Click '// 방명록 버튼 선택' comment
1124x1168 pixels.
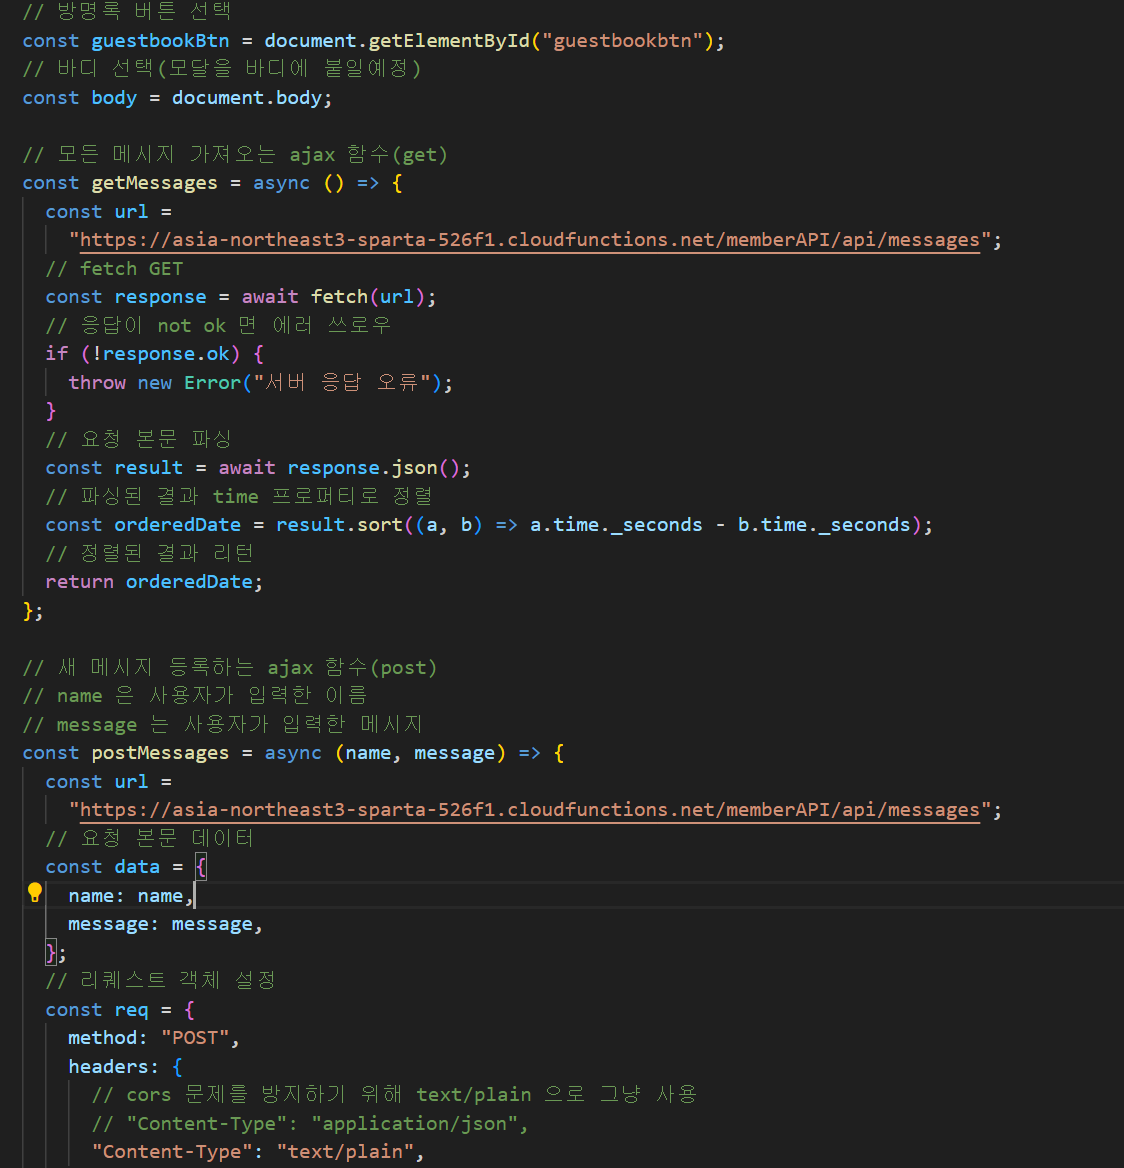coord(127,11)
